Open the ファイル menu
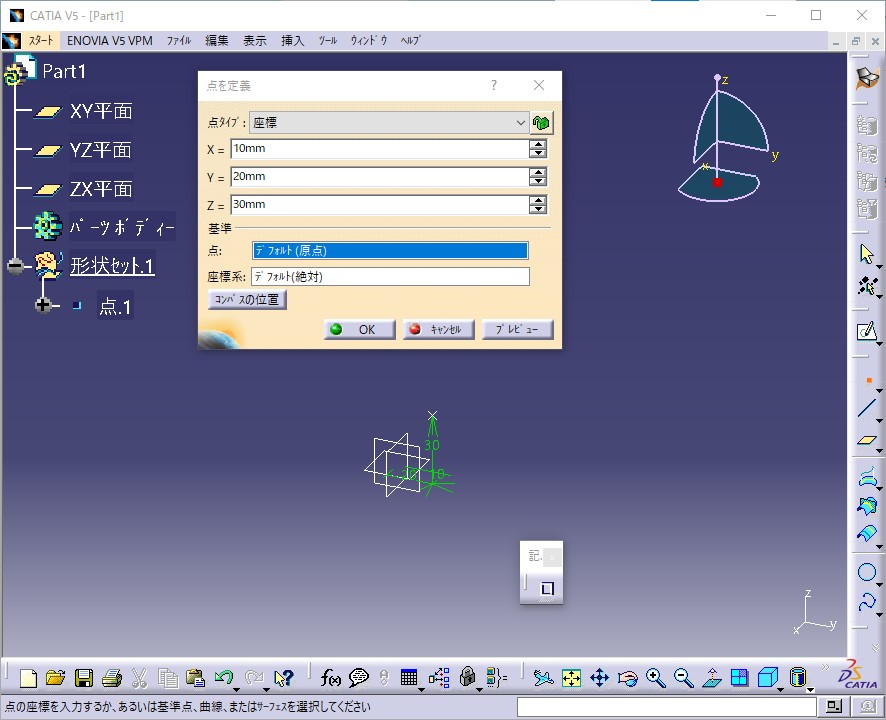Image resolution: width=886 pixels, height=720 pixels. [179, 41]
